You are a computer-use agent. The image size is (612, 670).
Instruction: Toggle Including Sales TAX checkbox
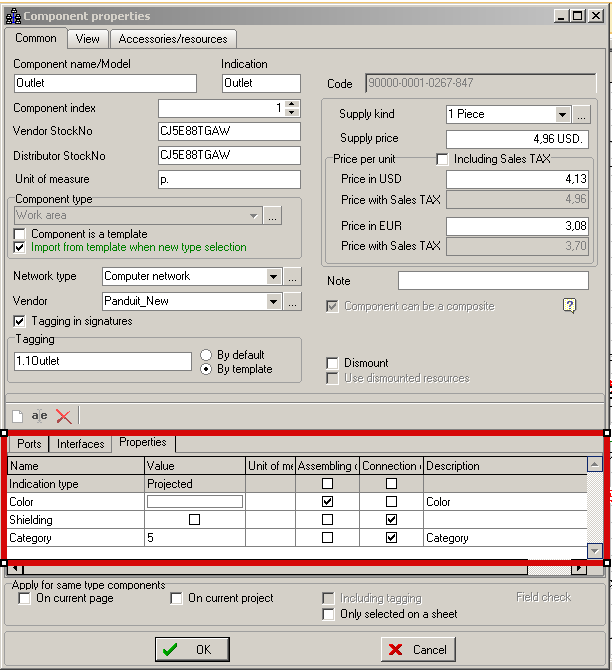tap(442, 159)
